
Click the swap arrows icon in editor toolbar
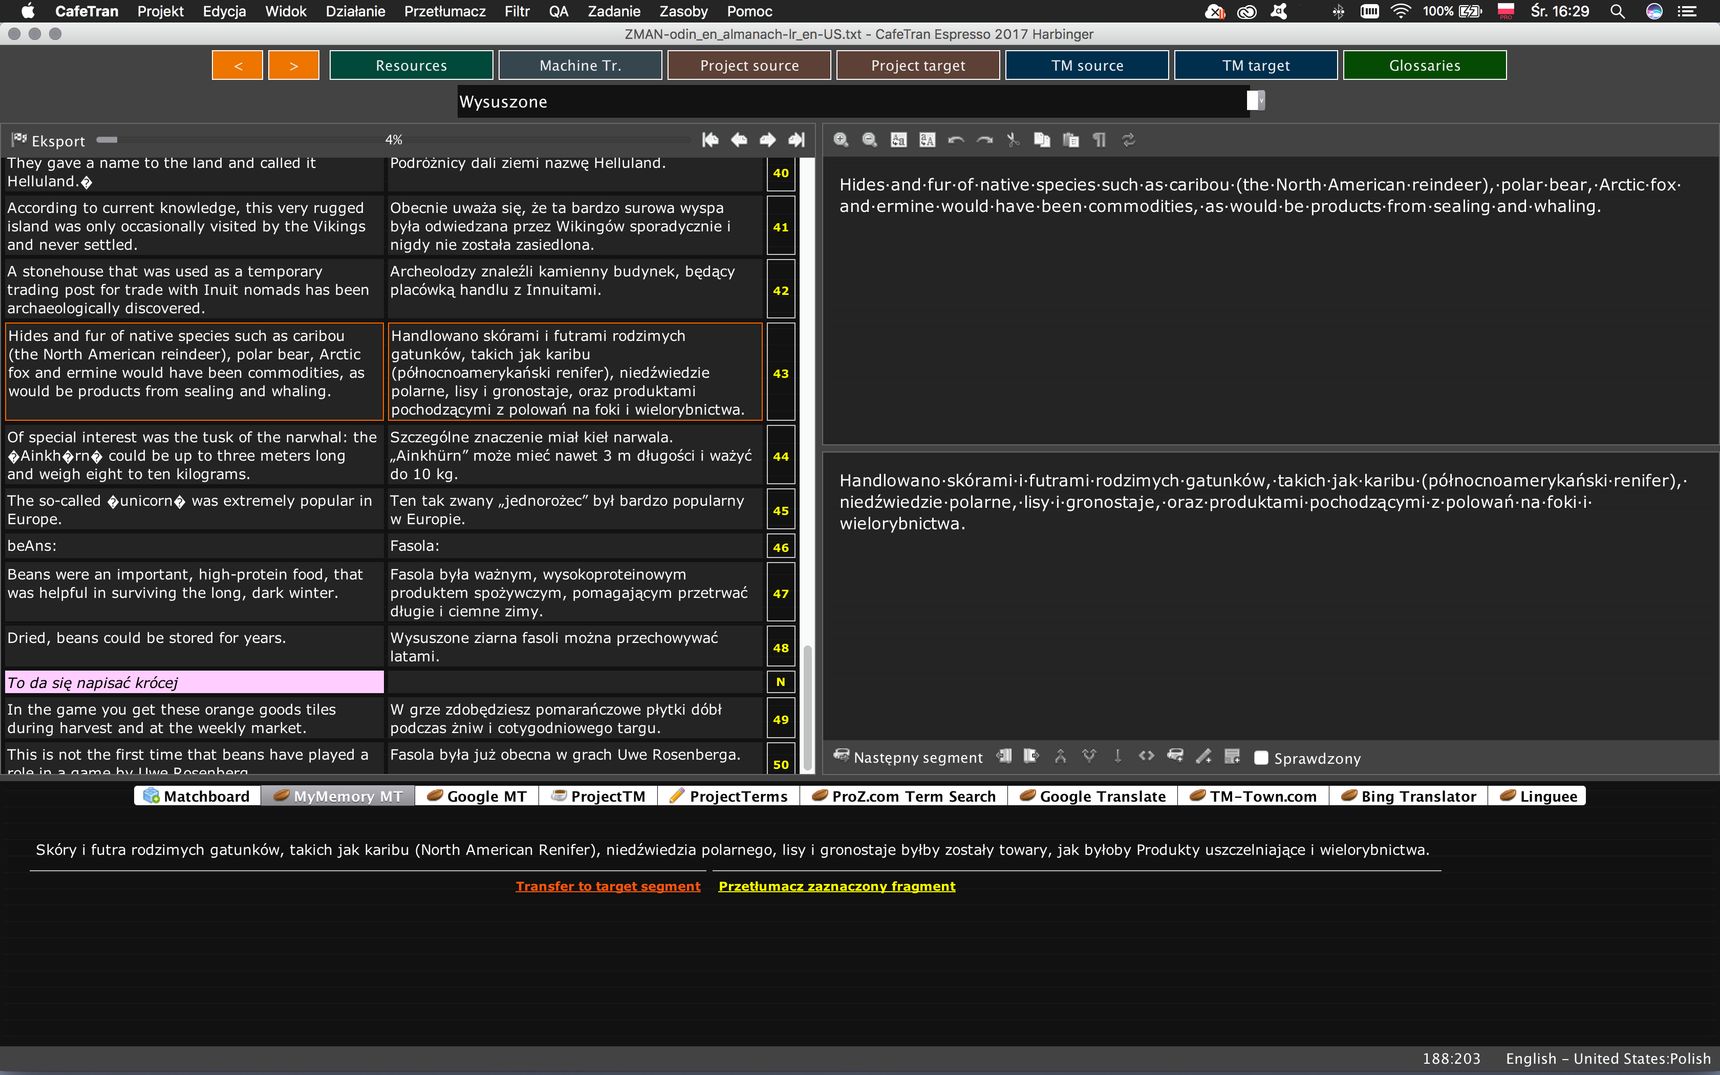1128,140
